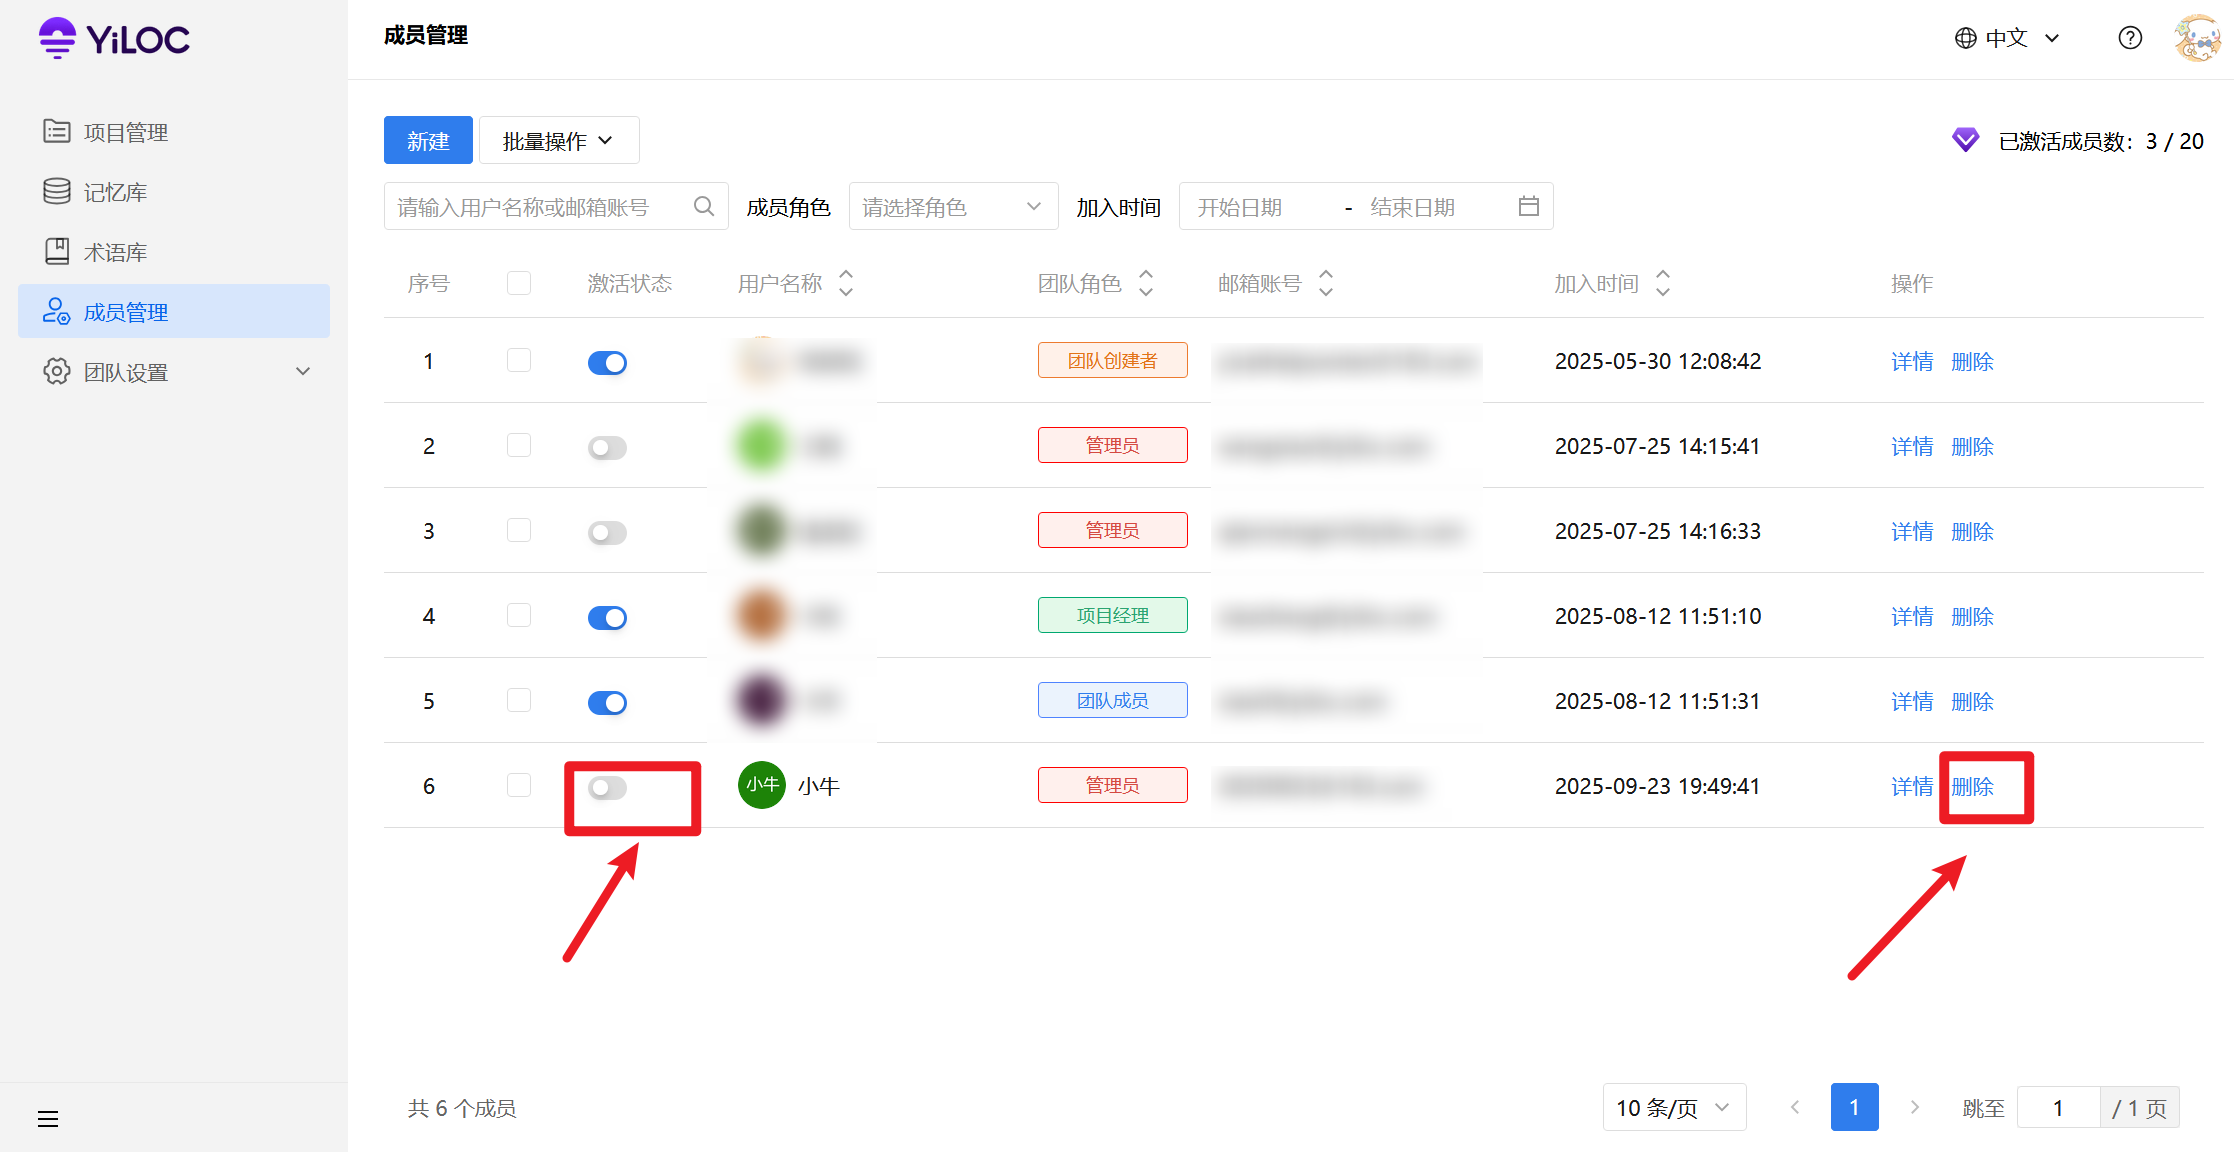
Task: Go to 项目管理 in sidebar
Action: [126, 132]
